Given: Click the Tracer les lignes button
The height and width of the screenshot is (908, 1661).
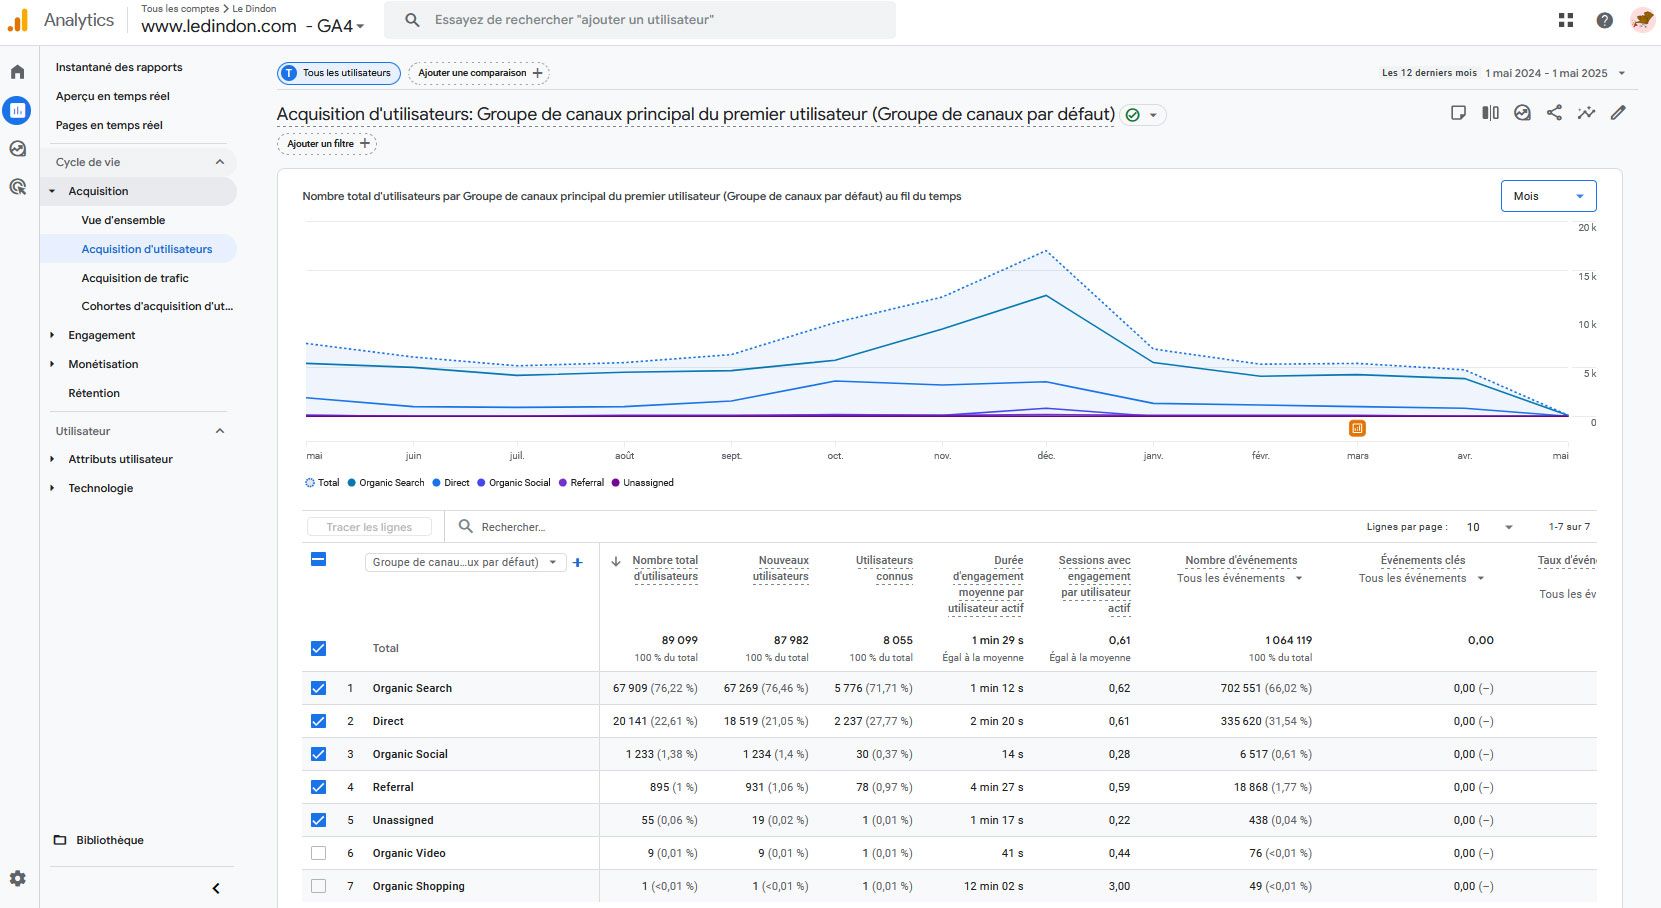Looking at the screenshot, I should pyautogui.click(x=369, y=527).
